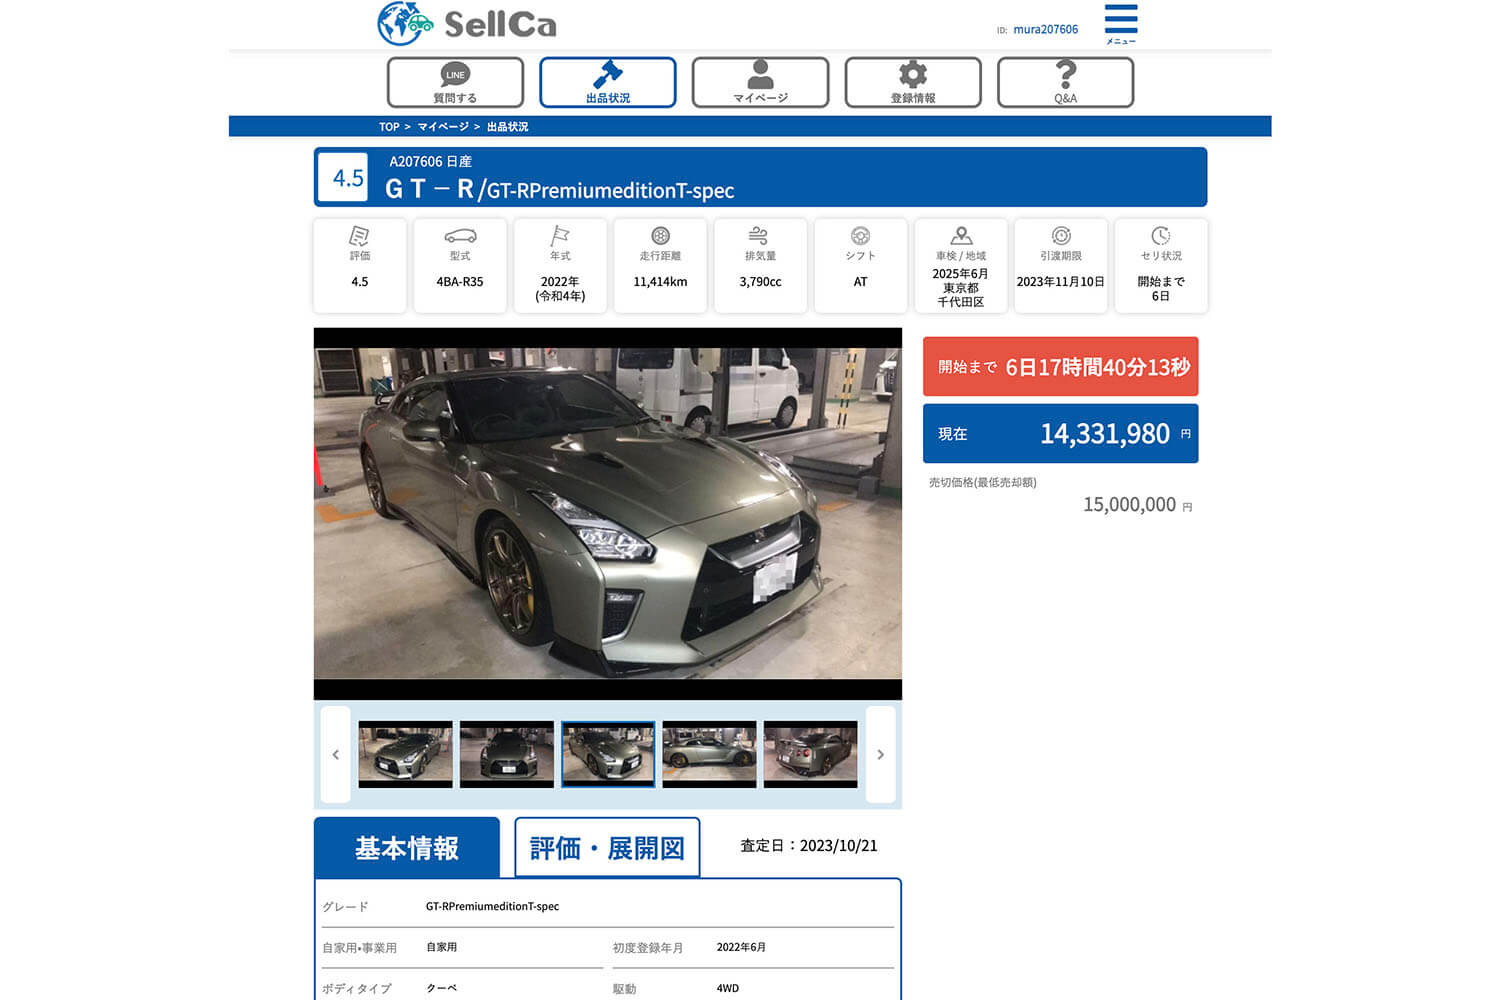Select the second front-view thumbnail
This screenshot has width=1500, height=1000.
pyautogui.click(x=507, y=754)
